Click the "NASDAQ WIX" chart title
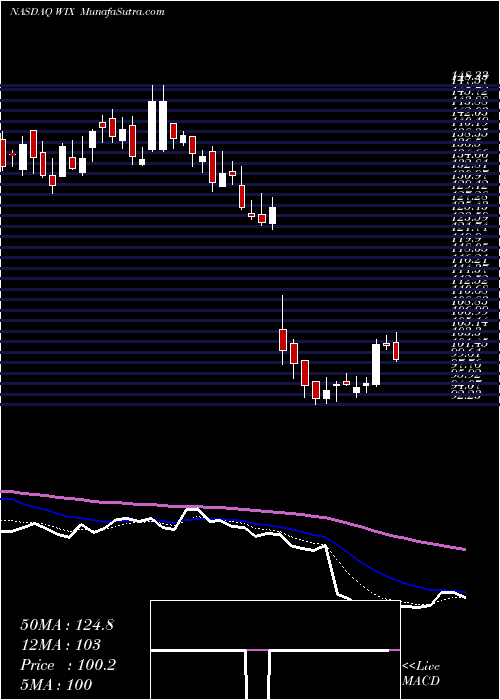 click(42, 12)
